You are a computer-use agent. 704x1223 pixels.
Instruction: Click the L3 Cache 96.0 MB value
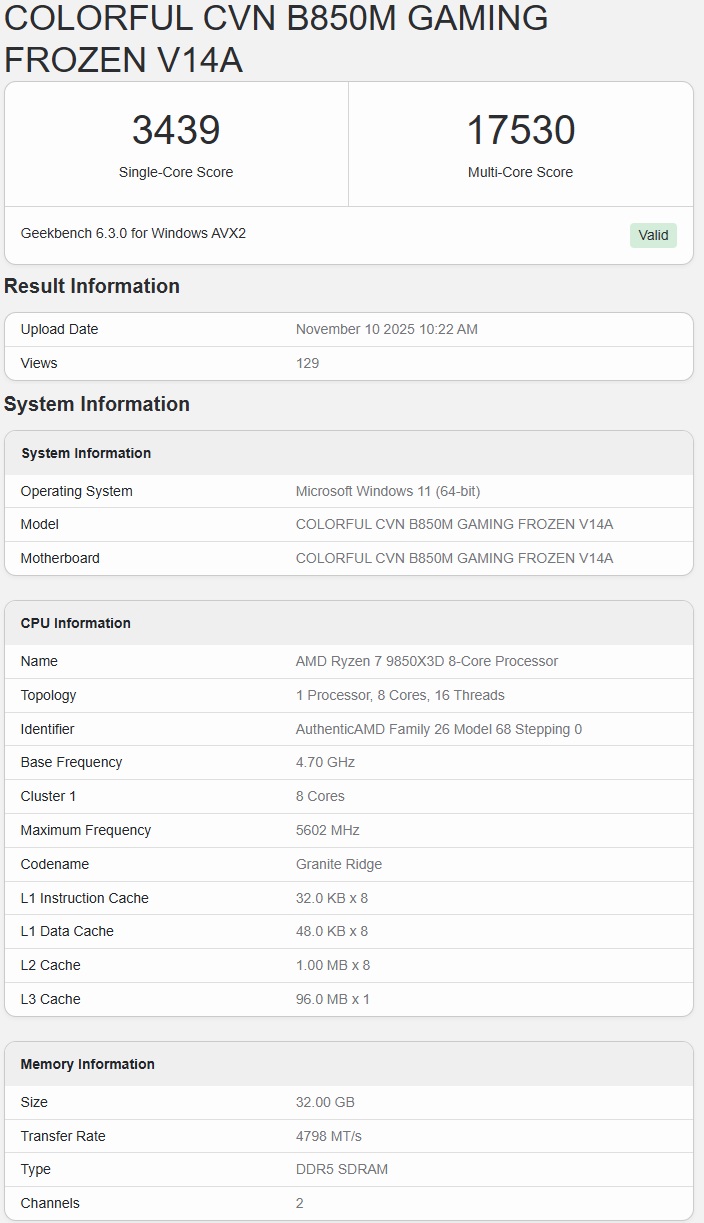[332, 999]
